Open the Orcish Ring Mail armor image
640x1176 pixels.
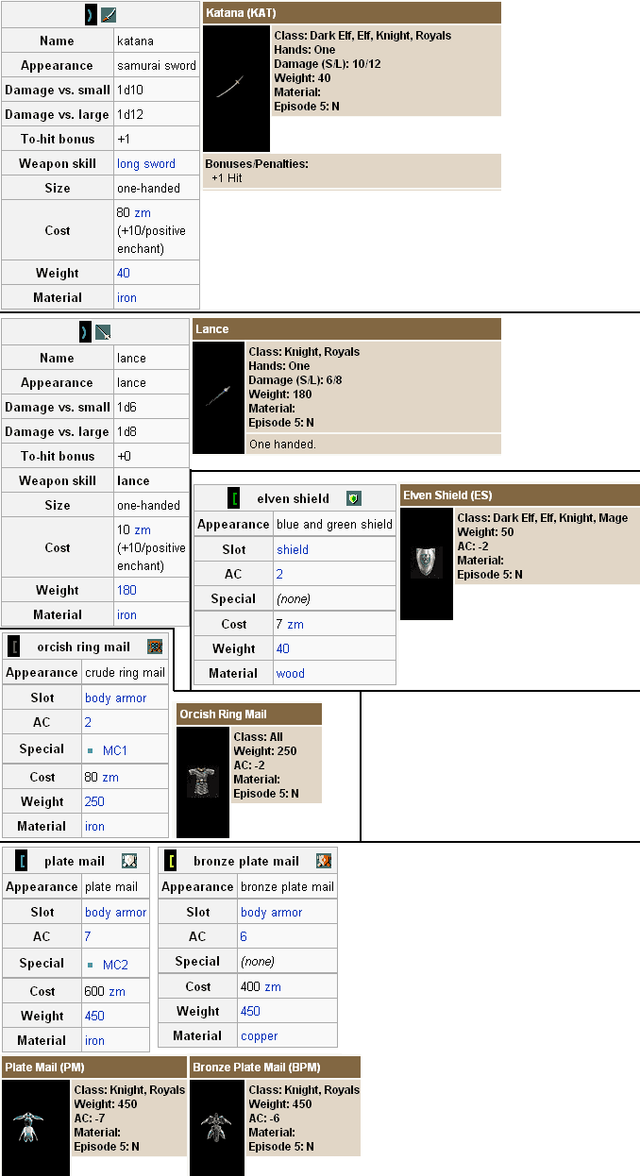203,781
